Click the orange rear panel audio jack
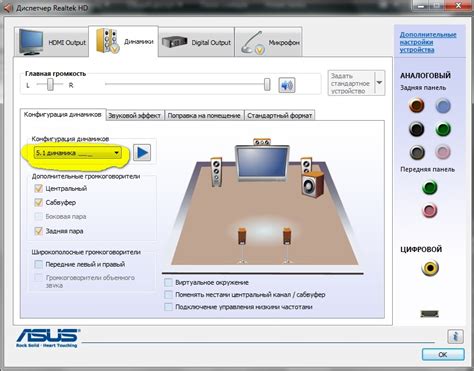 tap(417, 105)
